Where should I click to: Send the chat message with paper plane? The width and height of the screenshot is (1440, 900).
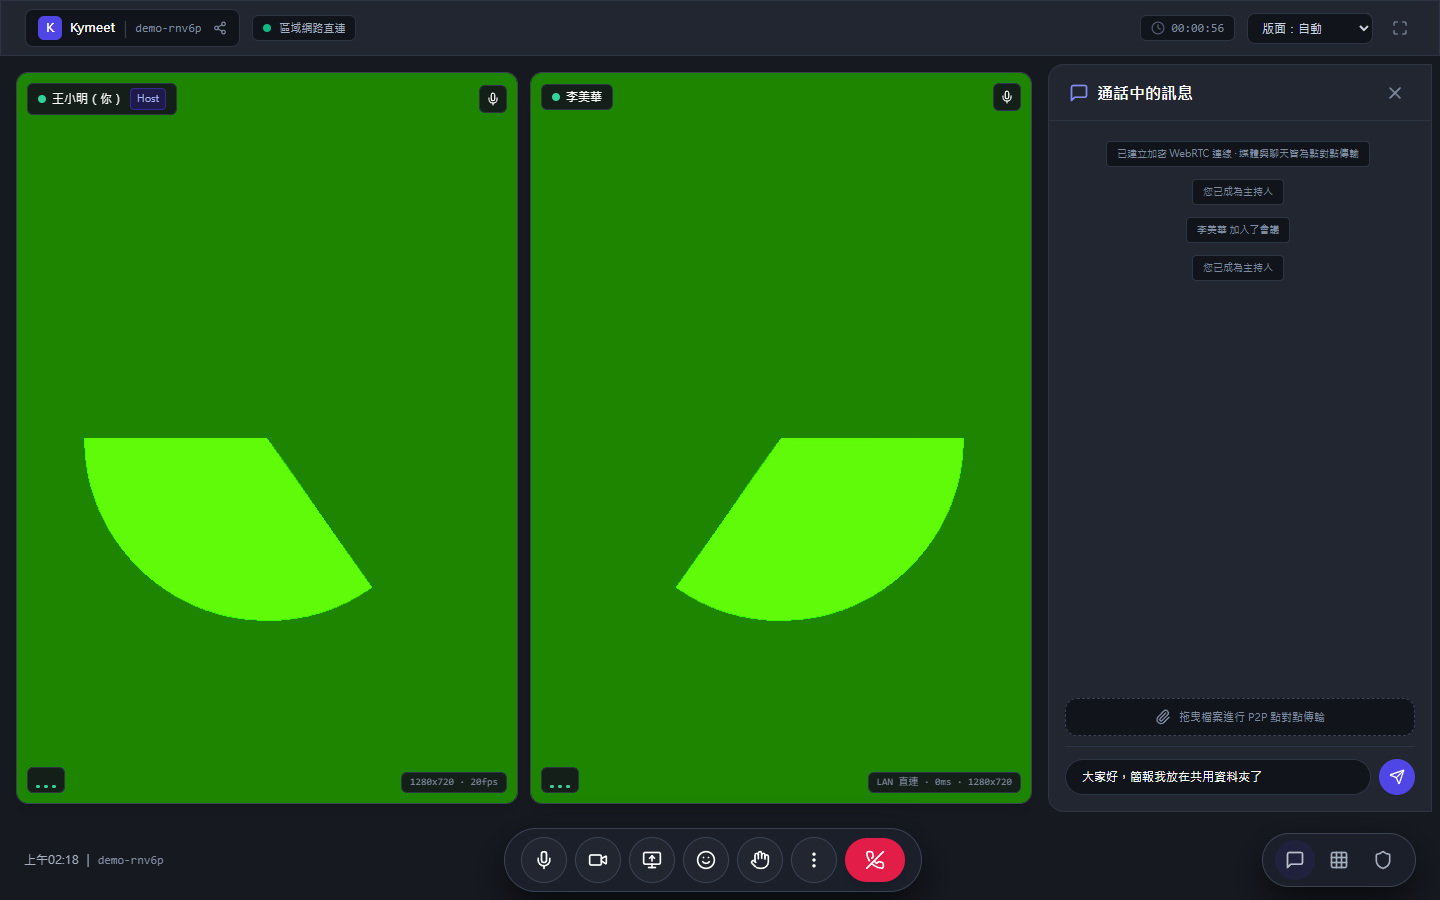pos(1397,777)
